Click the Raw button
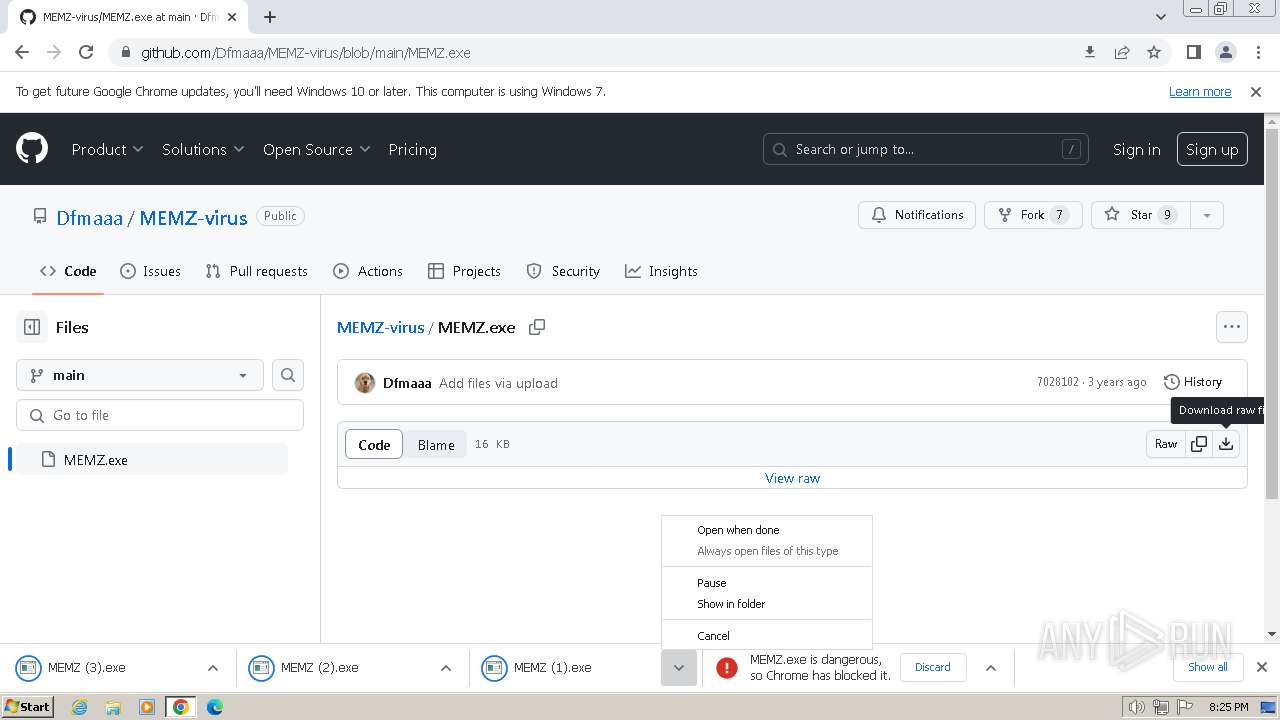1280x720 pixels. point(1166,444)
